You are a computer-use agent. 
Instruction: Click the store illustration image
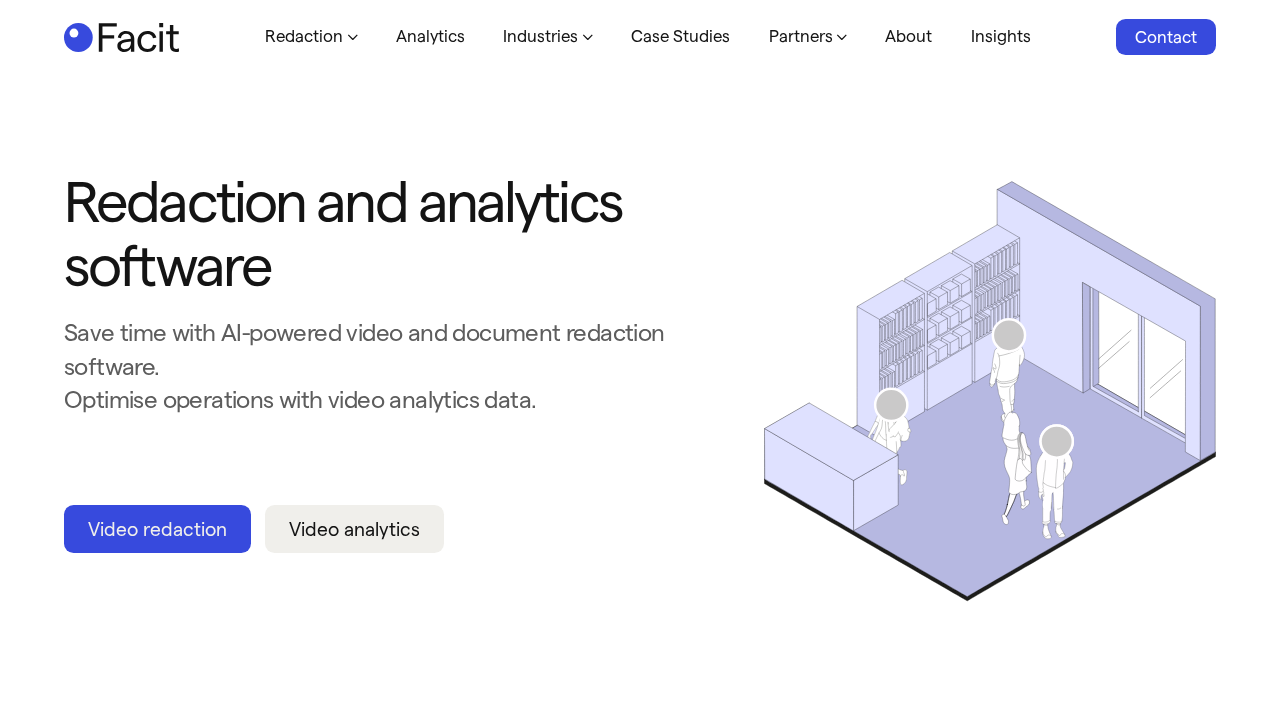pyautogui.click(x=990, y=390)
